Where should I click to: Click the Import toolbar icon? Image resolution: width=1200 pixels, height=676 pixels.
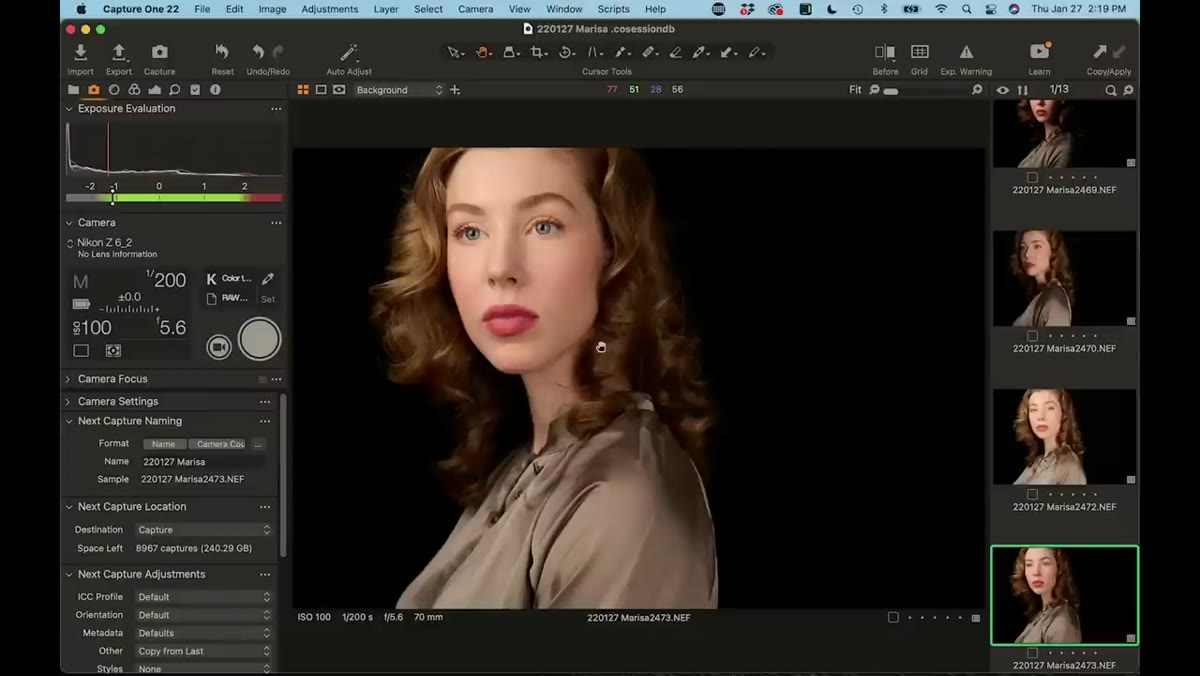(80, 52)
